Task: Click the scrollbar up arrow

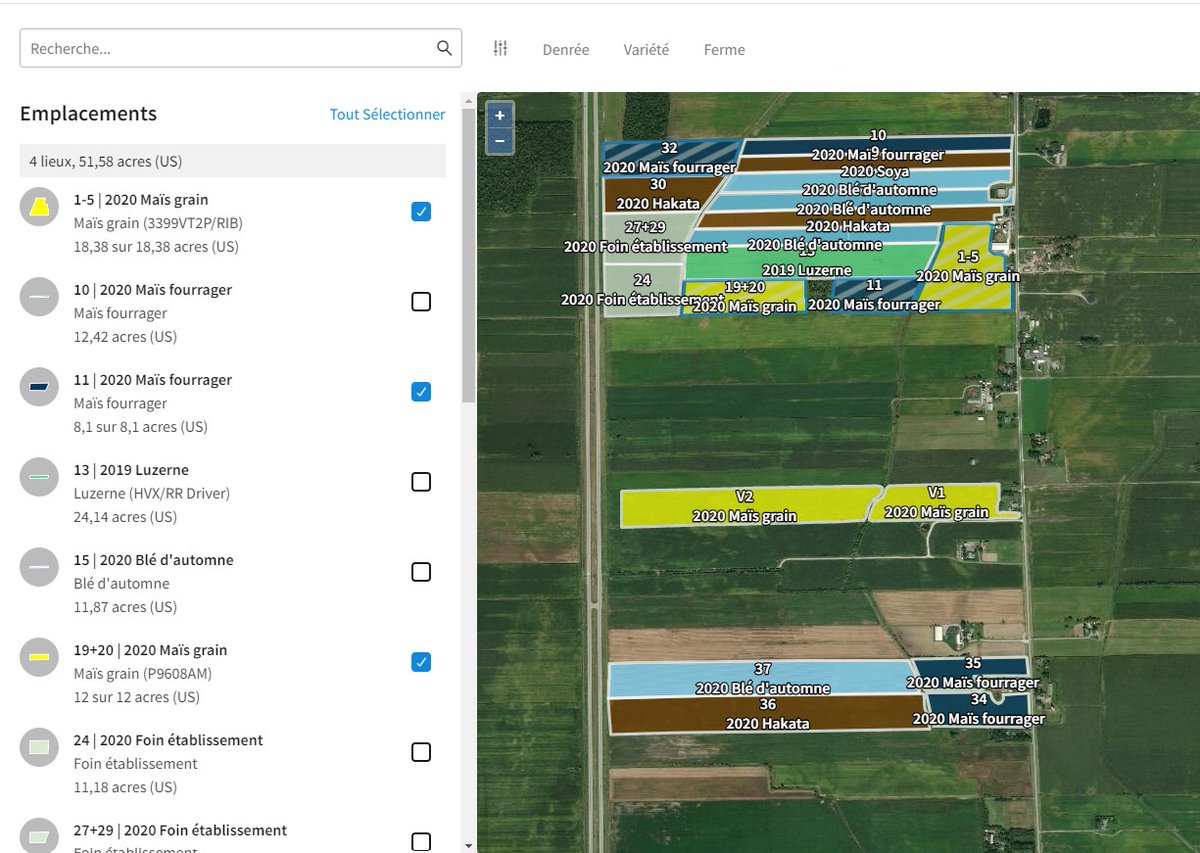Action: 469,100
